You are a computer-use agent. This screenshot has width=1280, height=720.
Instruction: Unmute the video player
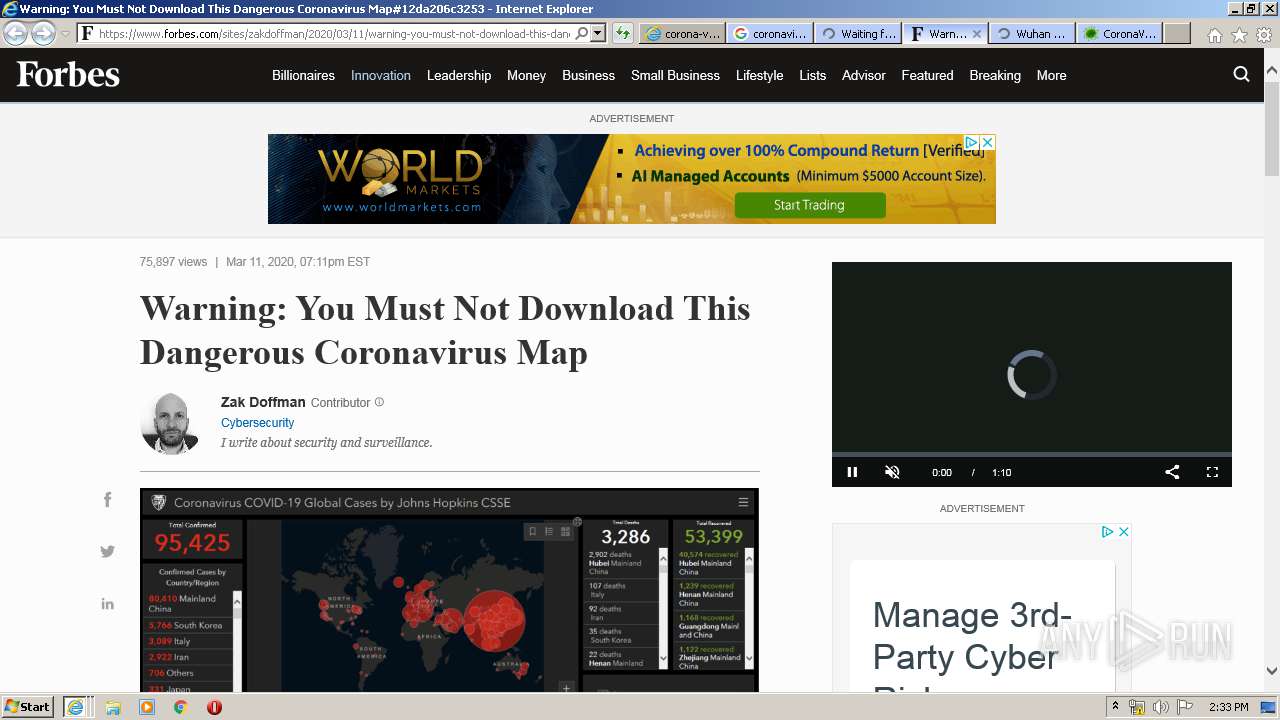pyautogui.click(x=892, y=472)
